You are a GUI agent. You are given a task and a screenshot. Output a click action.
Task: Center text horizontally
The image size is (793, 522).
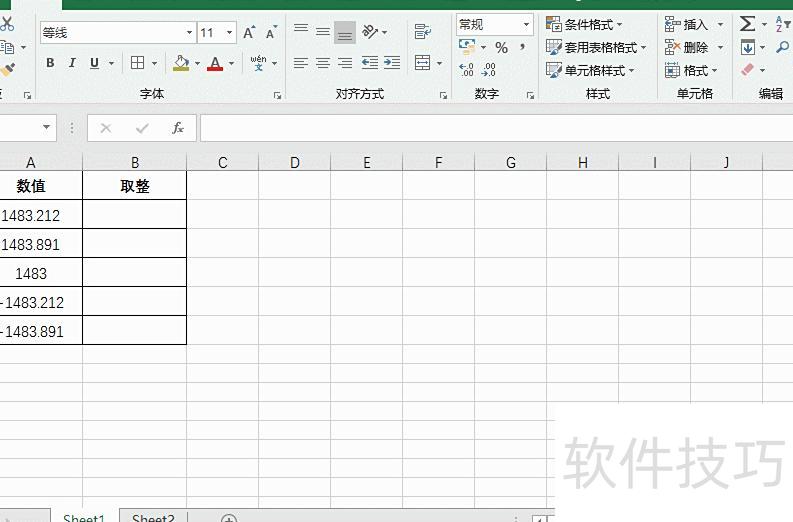tap(323, 63)
